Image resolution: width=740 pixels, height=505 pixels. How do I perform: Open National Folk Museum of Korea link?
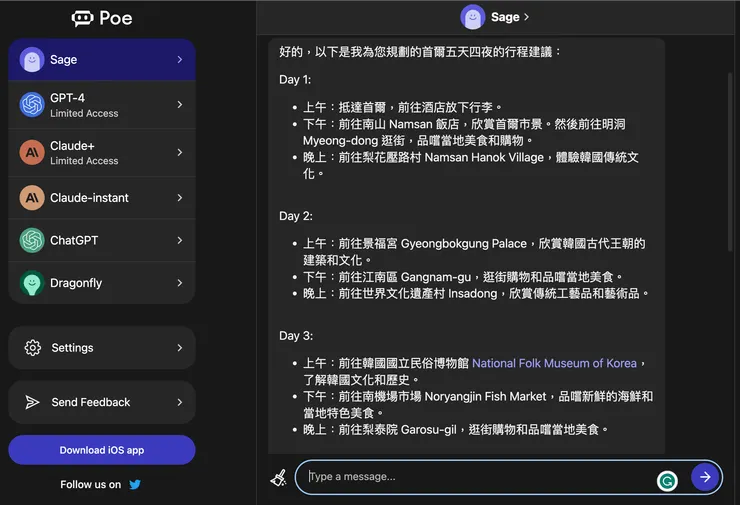554,363
